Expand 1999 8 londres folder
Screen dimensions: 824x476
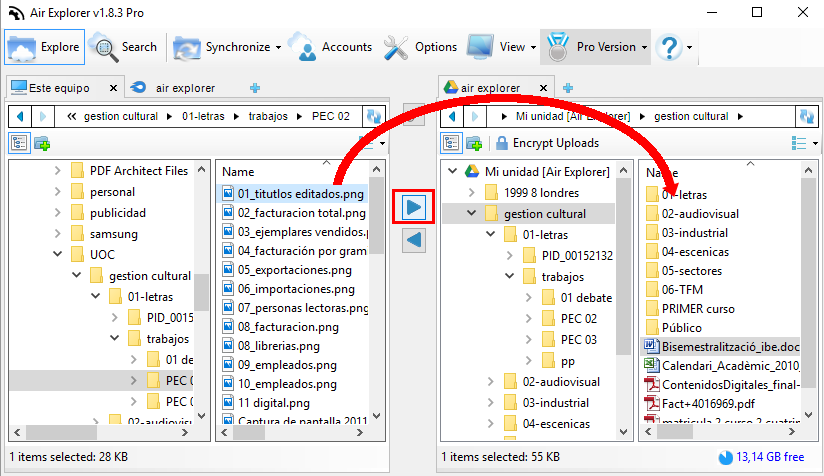pyautogui.click(x=471, y=193)
